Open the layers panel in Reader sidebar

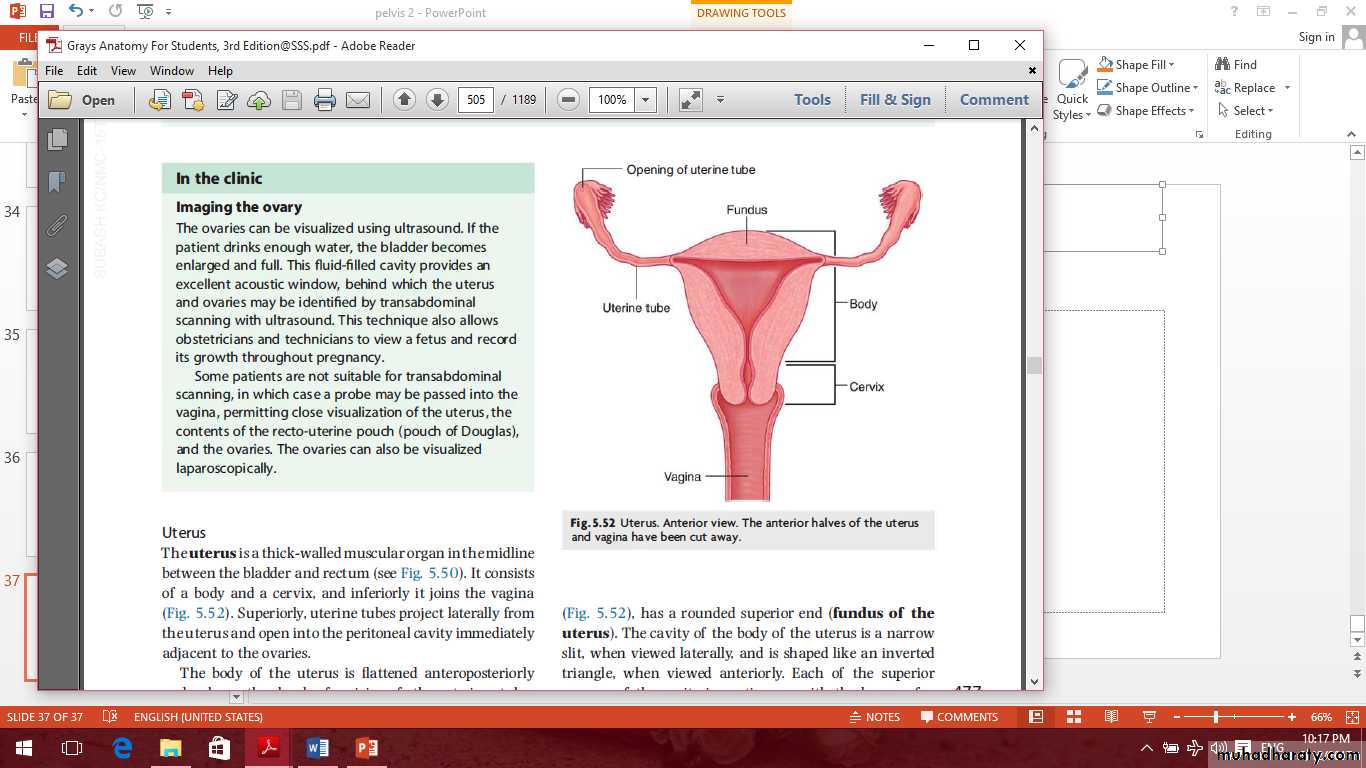point(57,268)
